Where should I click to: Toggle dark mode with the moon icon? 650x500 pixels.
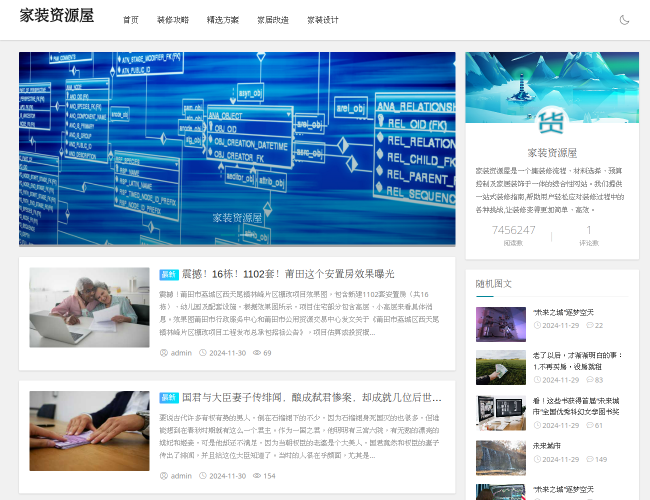[x=624, y=20]
